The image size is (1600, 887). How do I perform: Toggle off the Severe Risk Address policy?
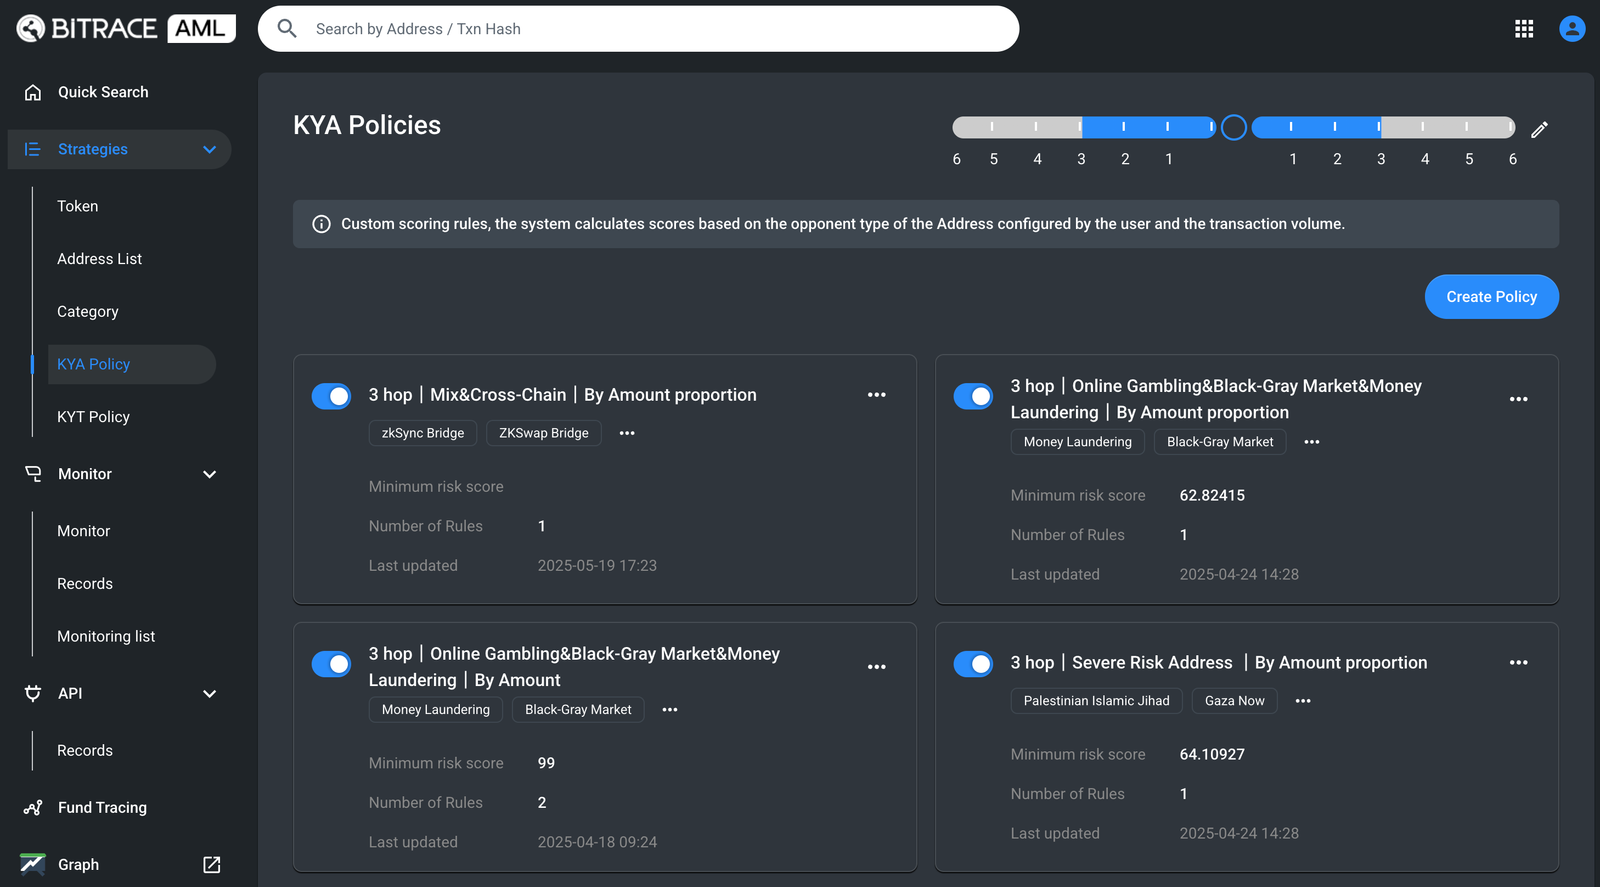pos(973,664)
